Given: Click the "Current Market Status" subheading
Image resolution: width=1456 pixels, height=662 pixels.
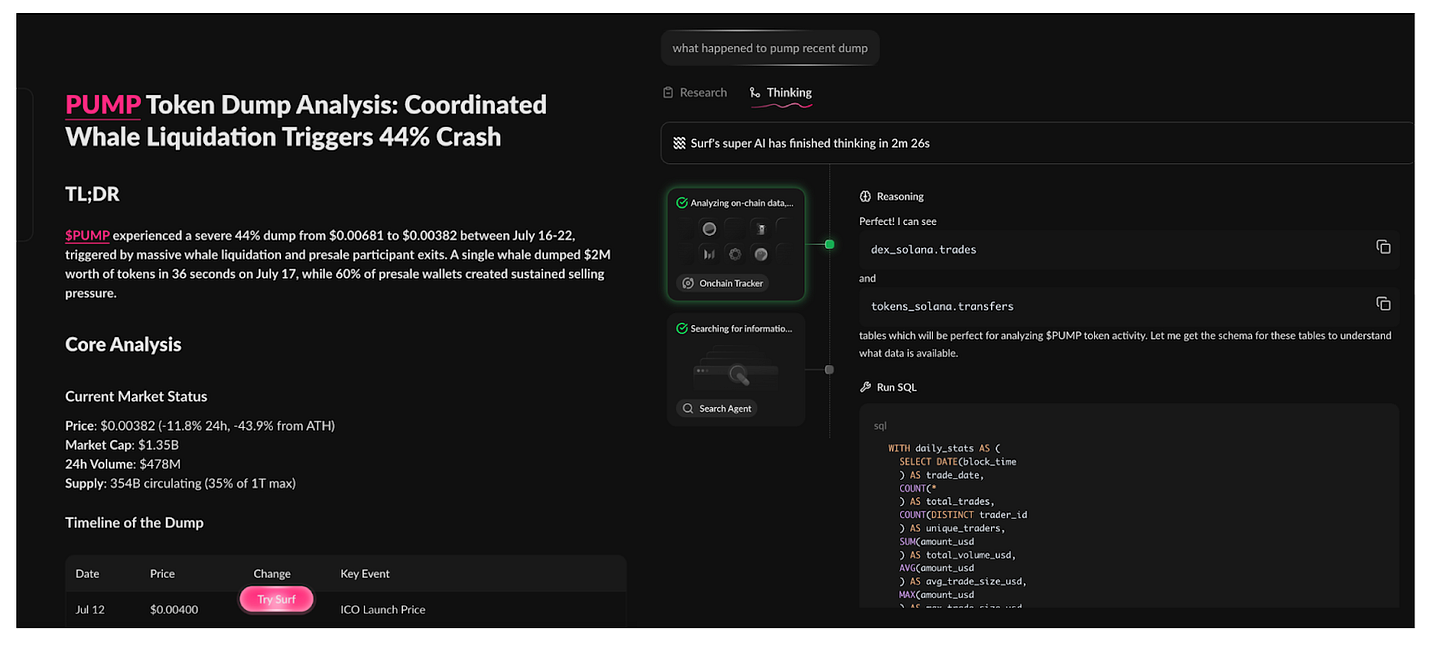Looking at the screenshot, I should pyautogui.click(x=136, y=397).
